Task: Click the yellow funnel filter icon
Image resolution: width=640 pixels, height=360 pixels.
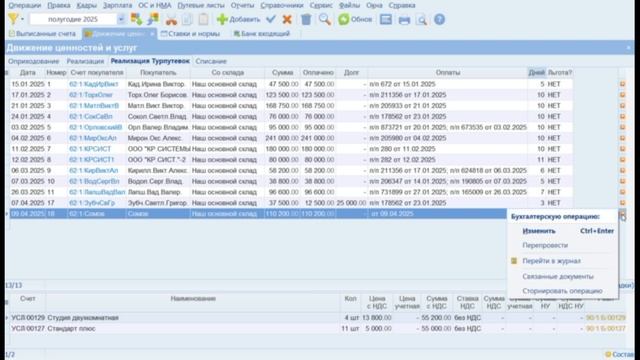Action: click(13, 19)
